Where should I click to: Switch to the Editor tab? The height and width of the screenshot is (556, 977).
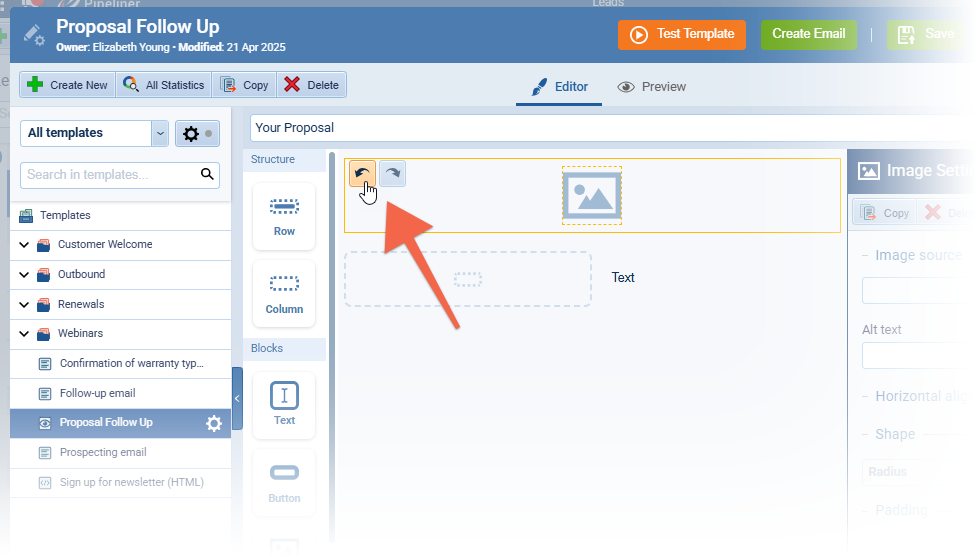(559, 87)
